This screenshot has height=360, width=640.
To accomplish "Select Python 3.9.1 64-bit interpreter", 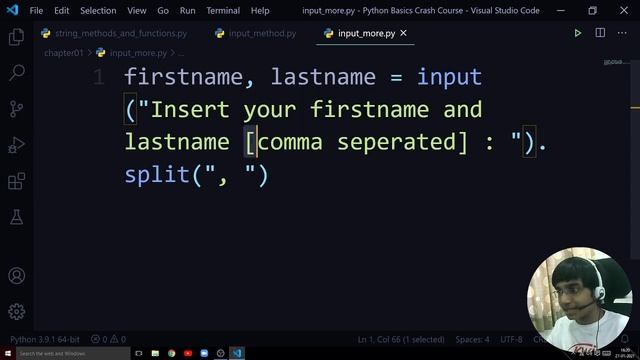I will pos(45,339).
